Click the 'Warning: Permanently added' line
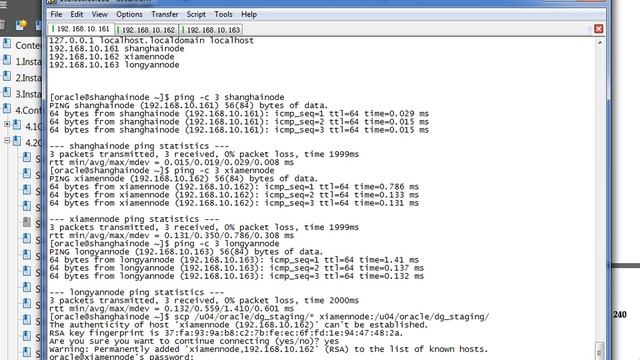The width and height of the screenshot is (640, 360). pyautogui.click(x=269, y=349)
